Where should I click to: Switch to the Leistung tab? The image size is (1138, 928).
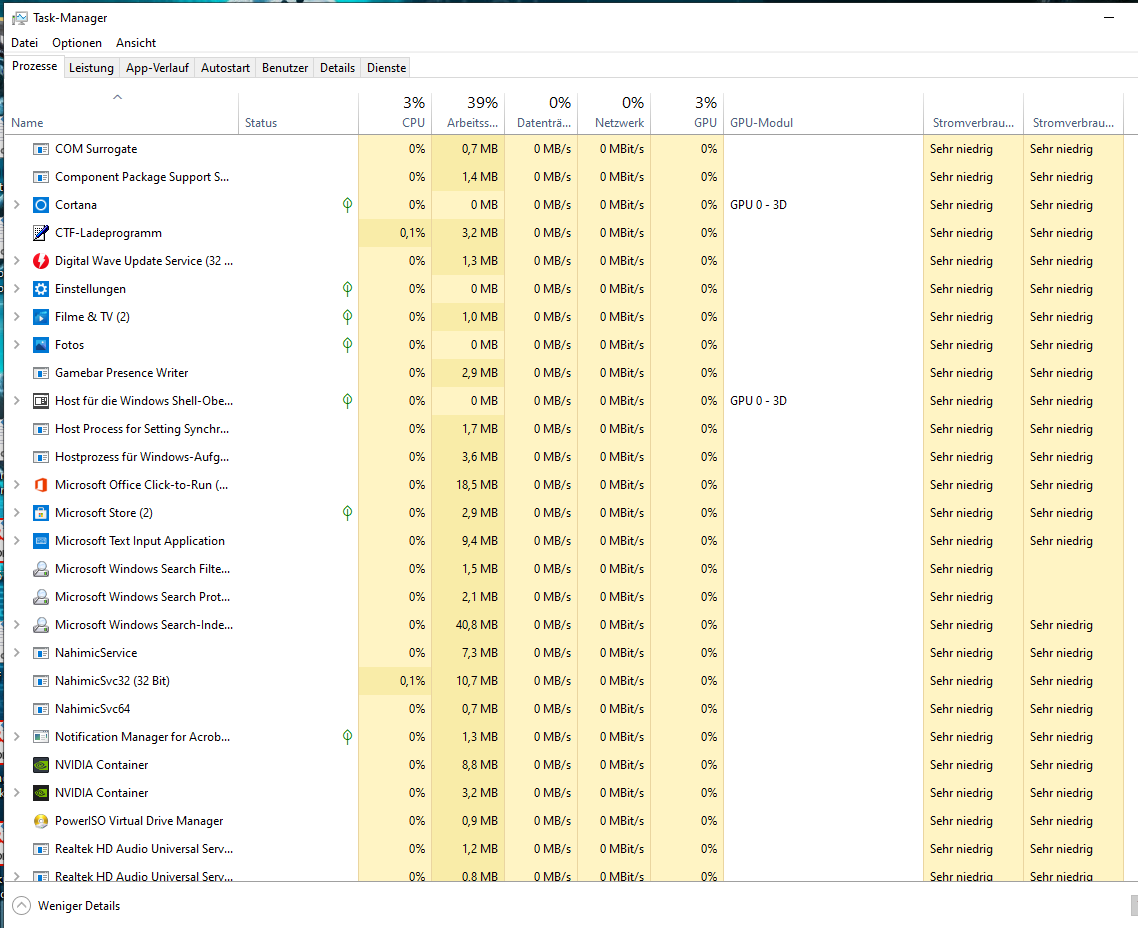(91, 67)
